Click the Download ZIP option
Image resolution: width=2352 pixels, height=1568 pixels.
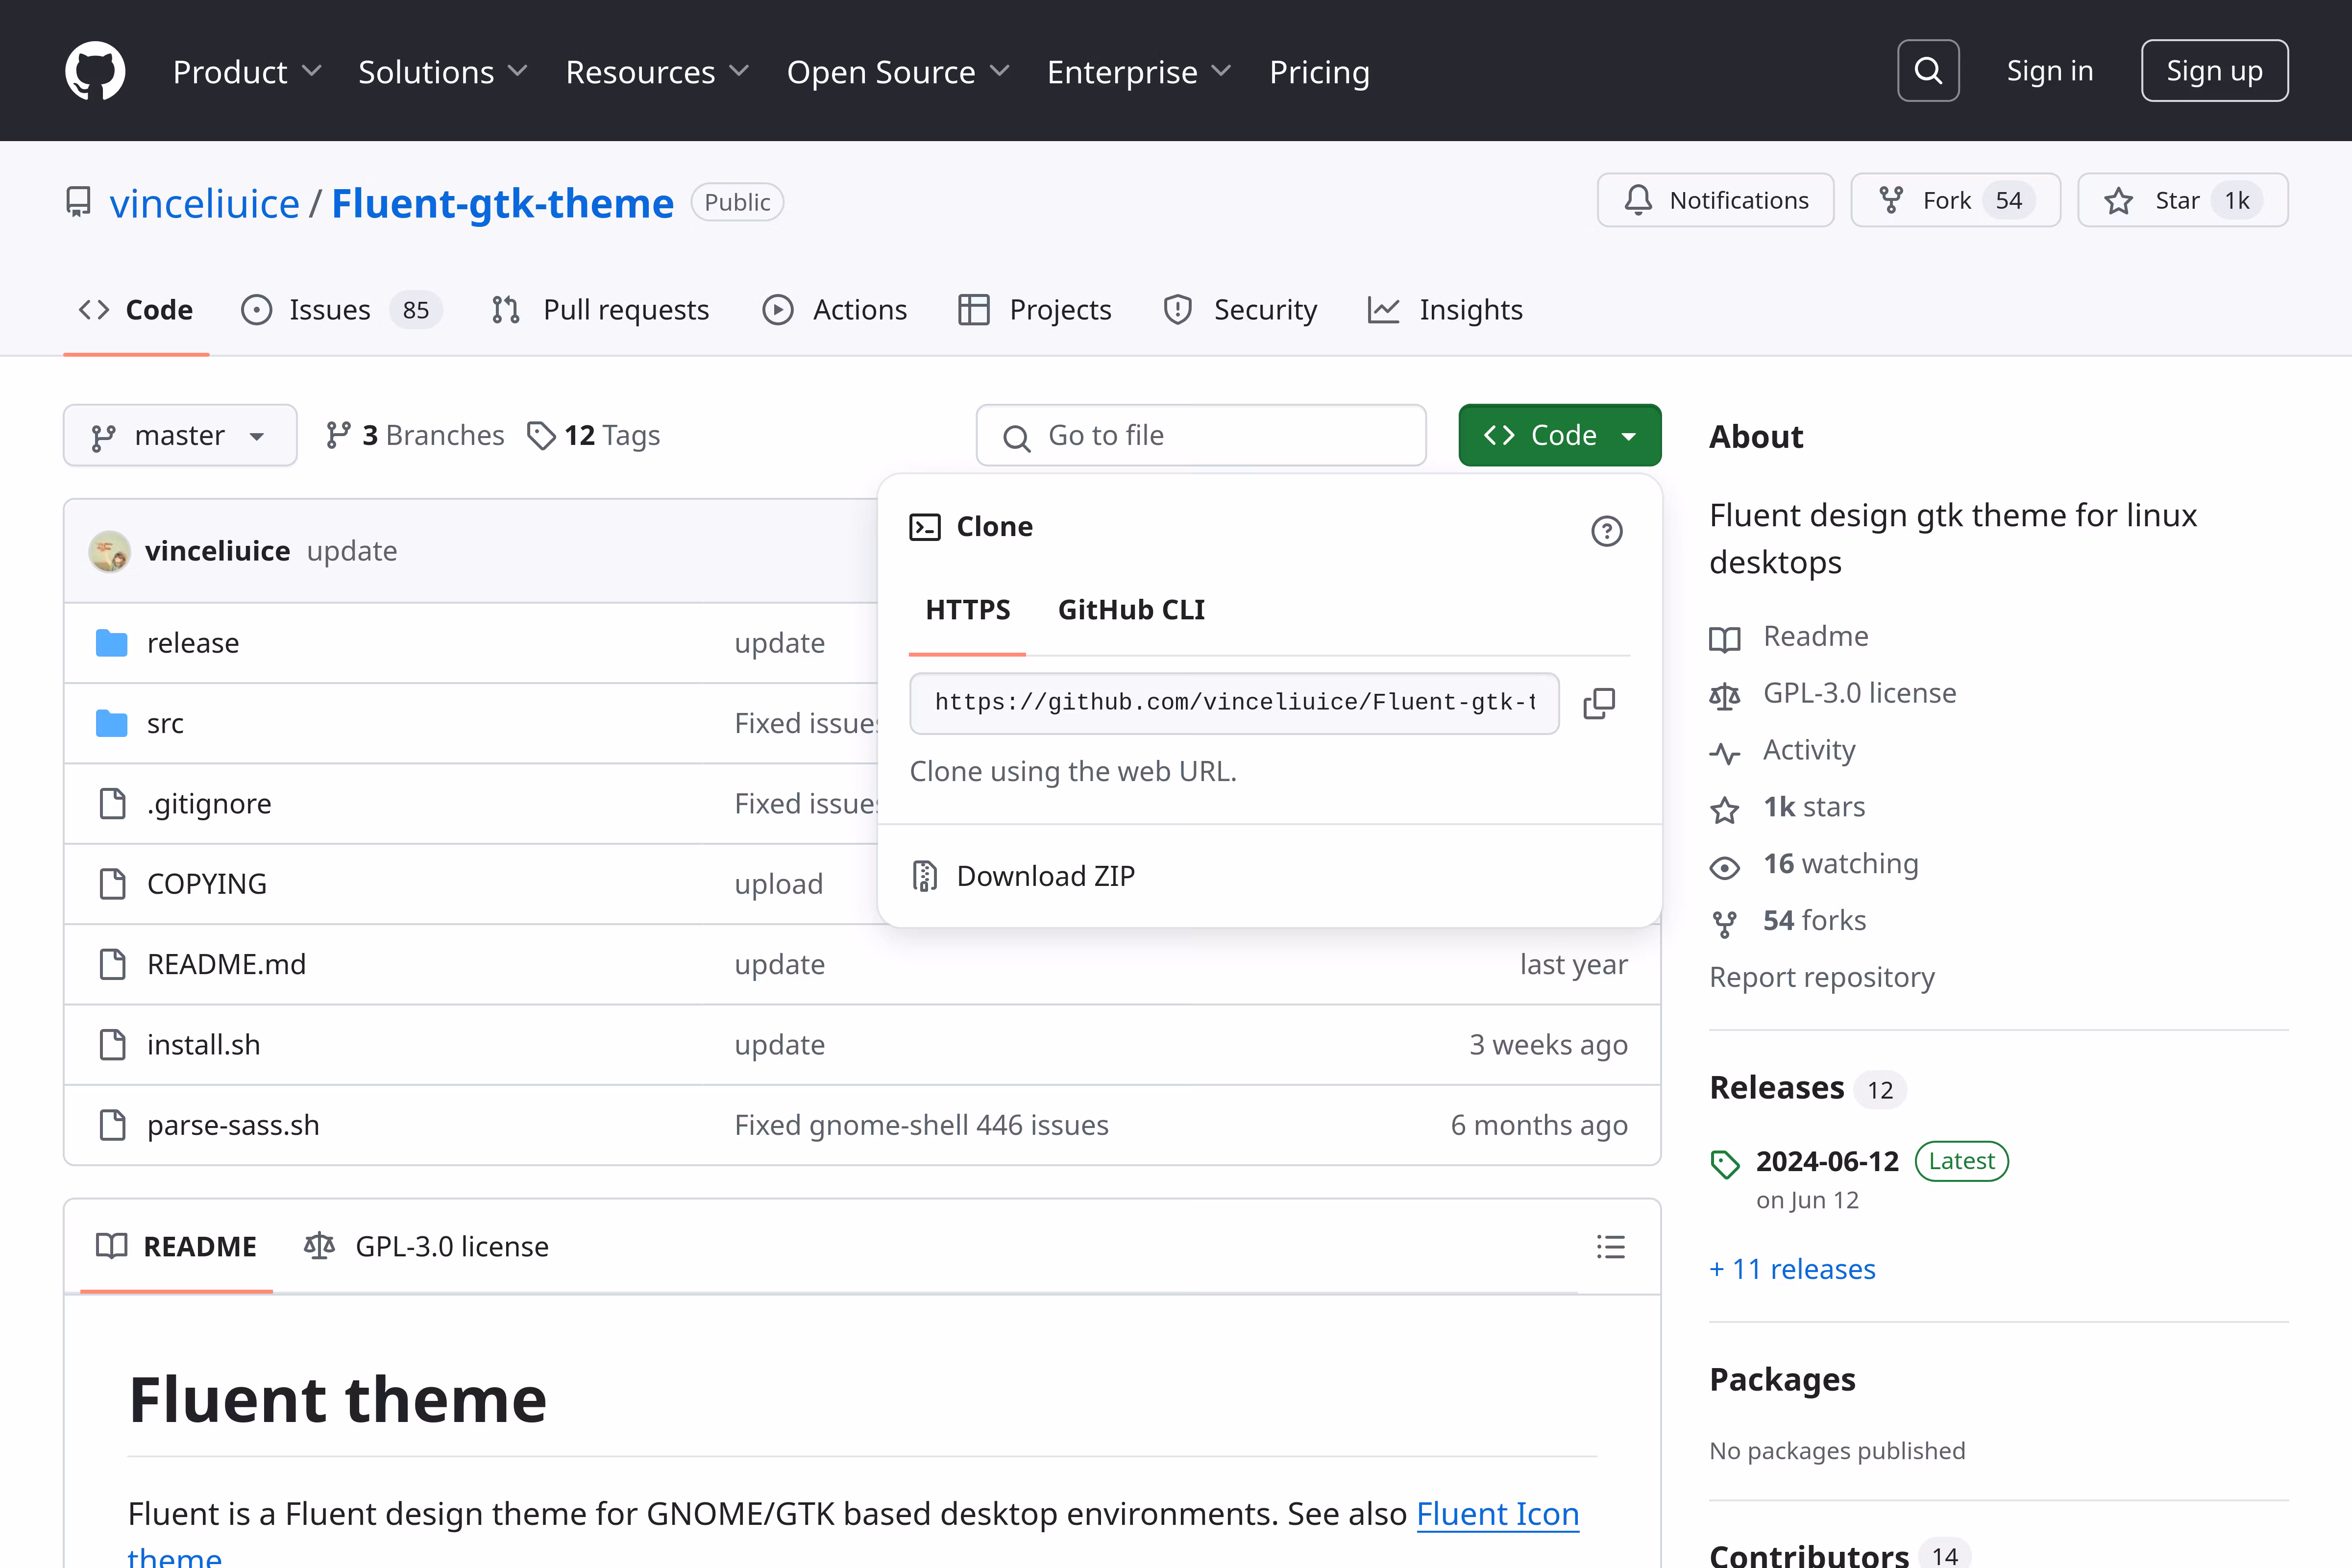tap(1044, 876)
